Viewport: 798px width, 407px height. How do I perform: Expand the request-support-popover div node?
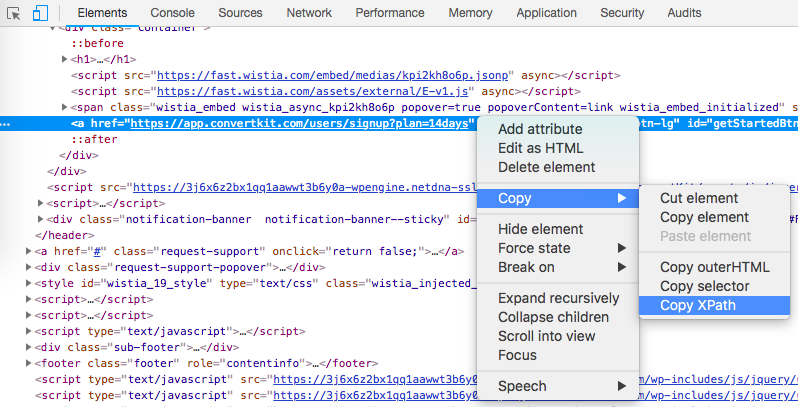[x=30, y=267]
